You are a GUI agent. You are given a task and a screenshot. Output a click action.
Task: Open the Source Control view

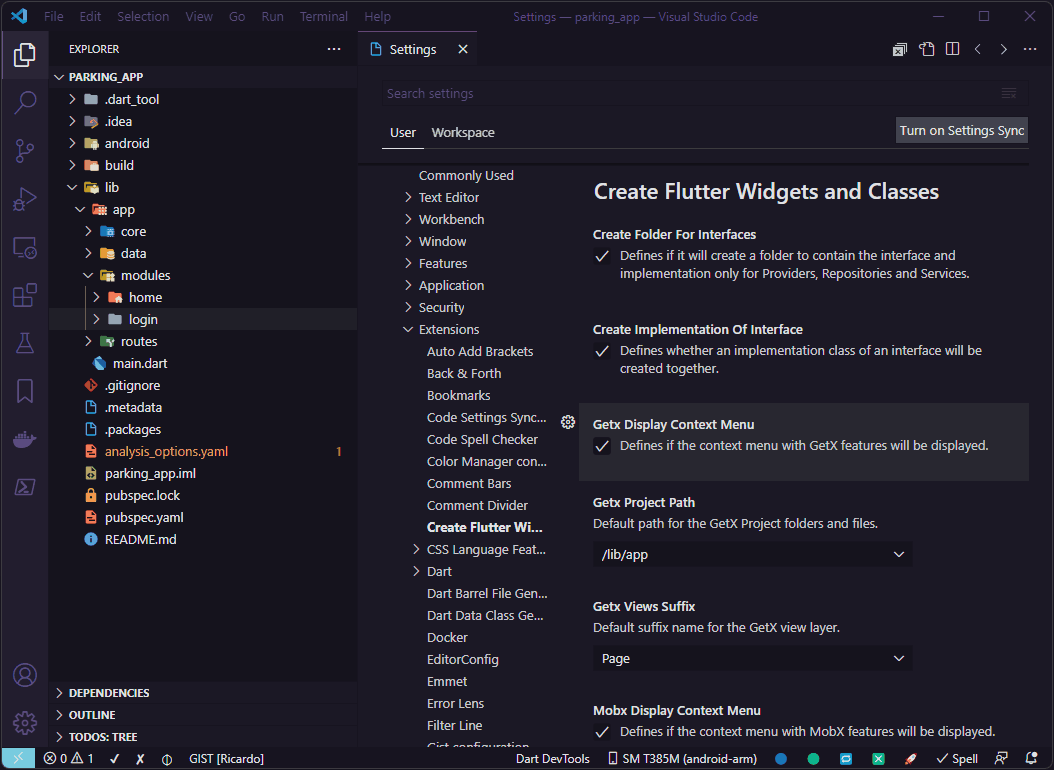pos(25,151)
